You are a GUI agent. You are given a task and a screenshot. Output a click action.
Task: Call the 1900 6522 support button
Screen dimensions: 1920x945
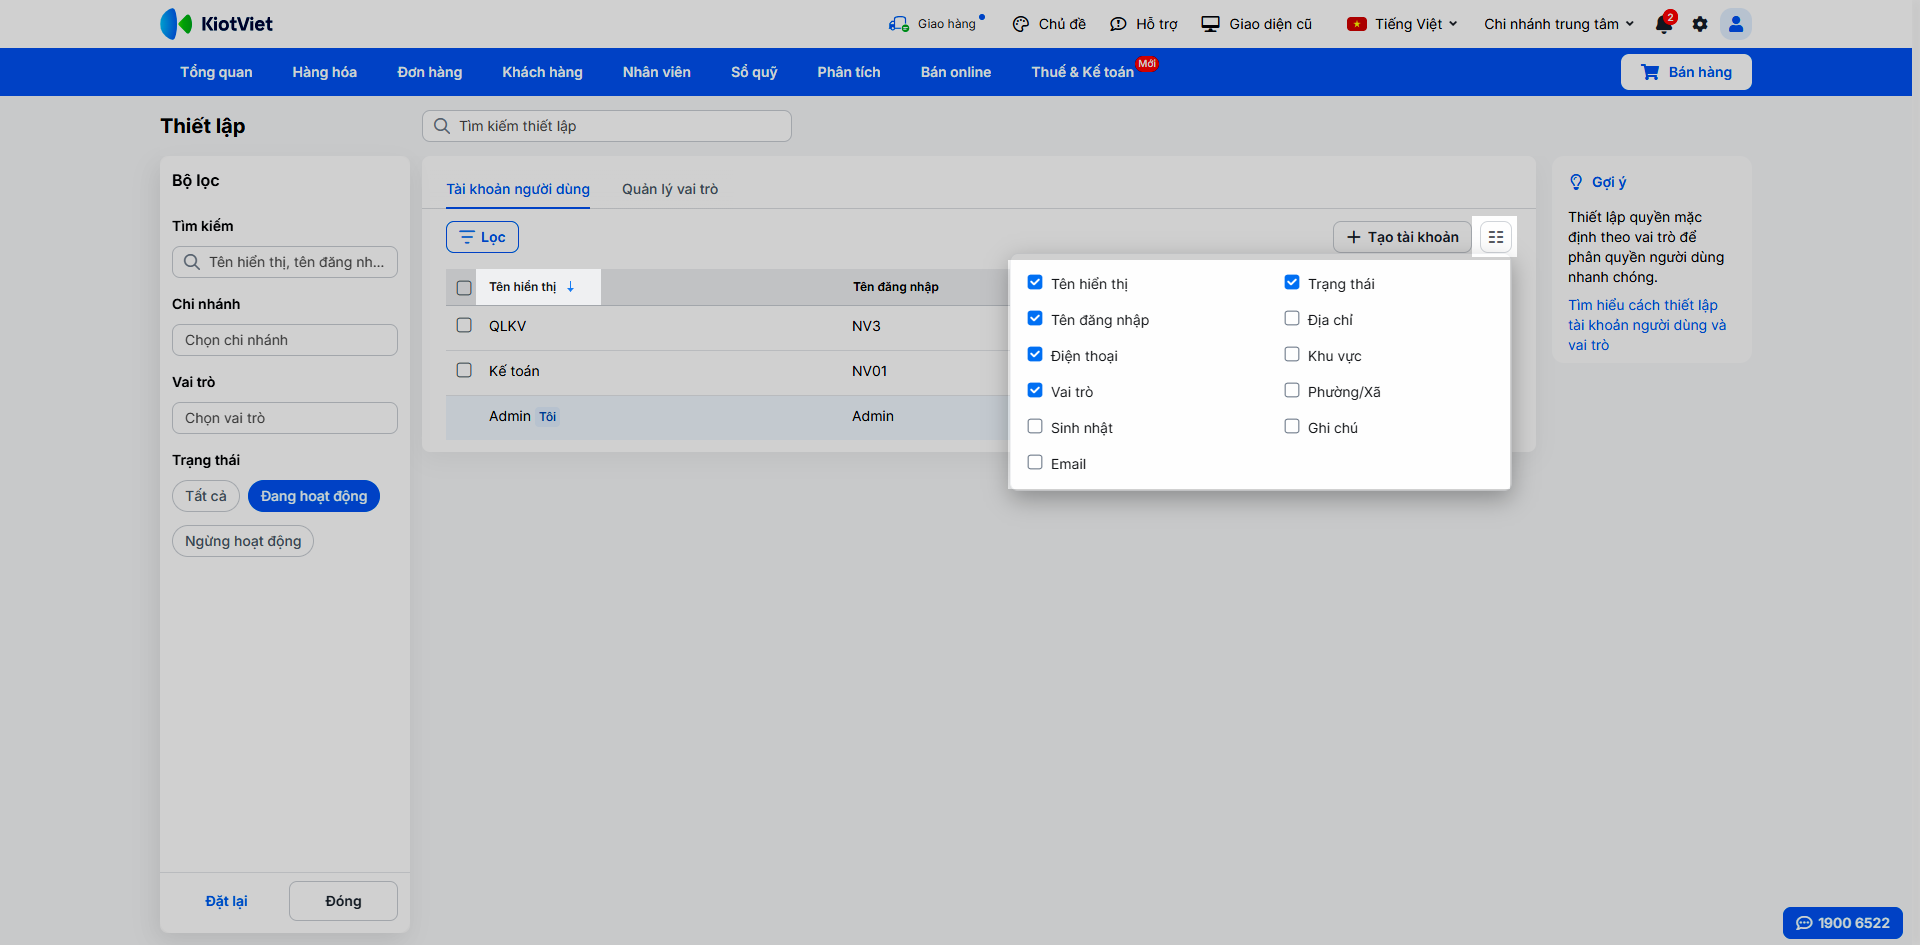pyautogui.click(x=1843, y=923)
